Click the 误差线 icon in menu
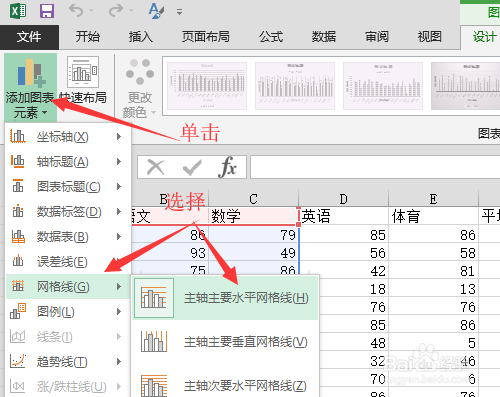This screenshot has height=397, width=500. click(x=18, y=261)
